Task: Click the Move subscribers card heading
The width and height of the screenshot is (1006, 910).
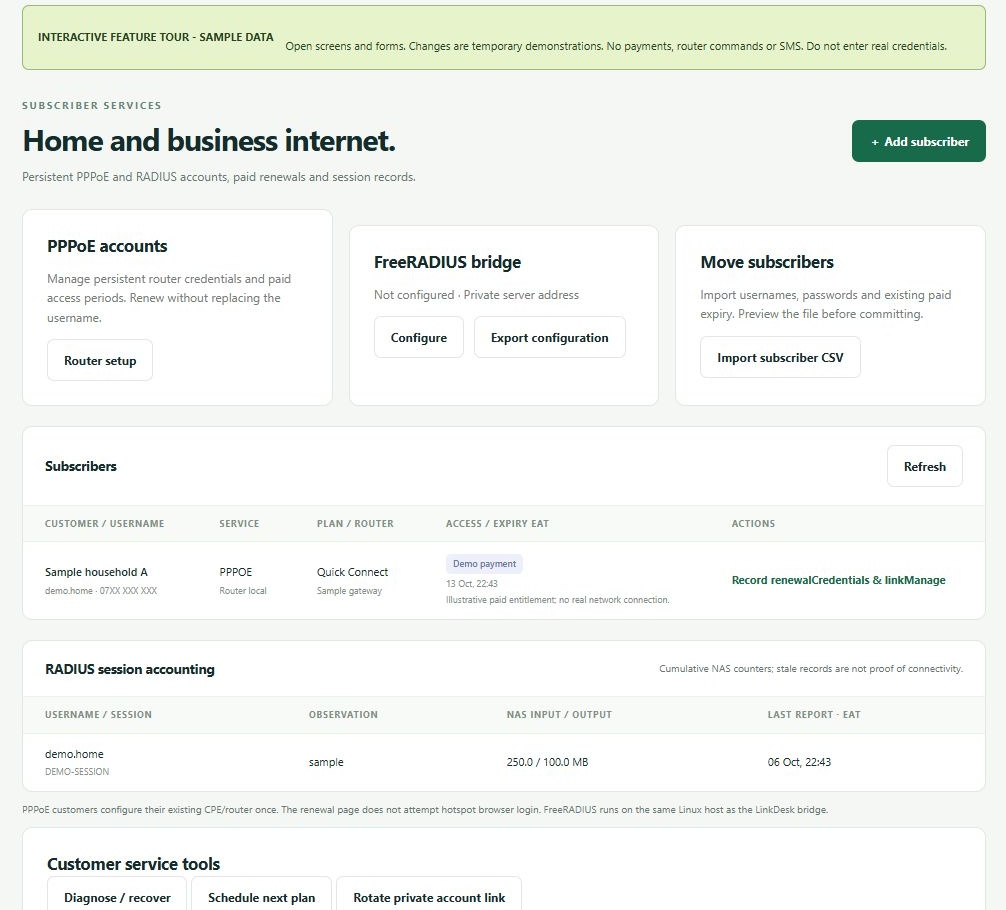Action: [767, 262]
